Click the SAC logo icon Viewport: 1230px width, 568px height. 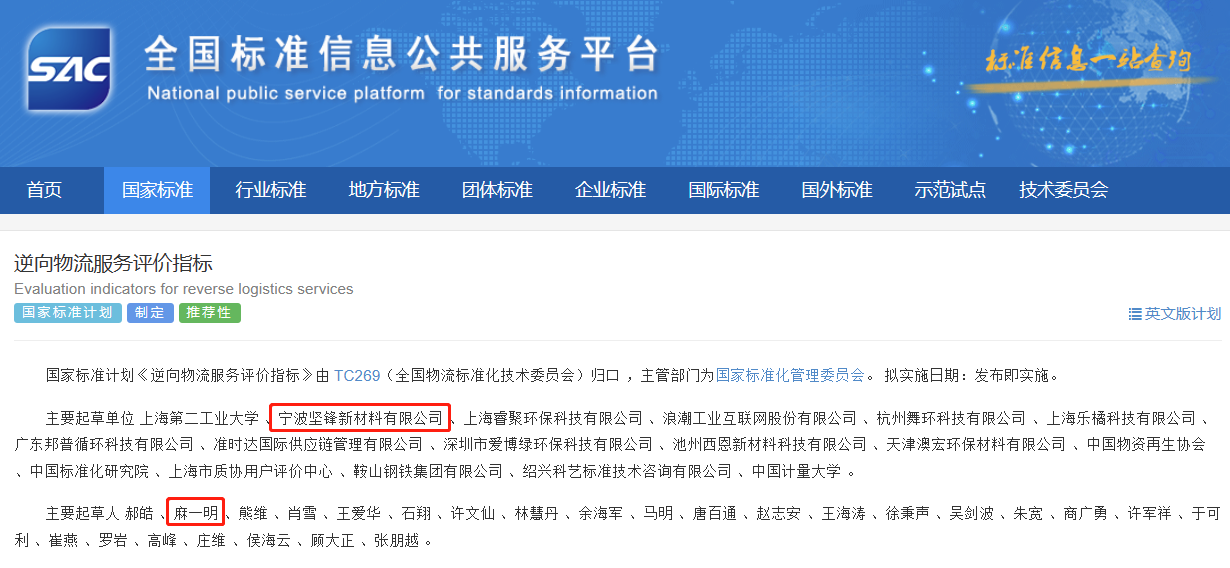tap(70, 68)
